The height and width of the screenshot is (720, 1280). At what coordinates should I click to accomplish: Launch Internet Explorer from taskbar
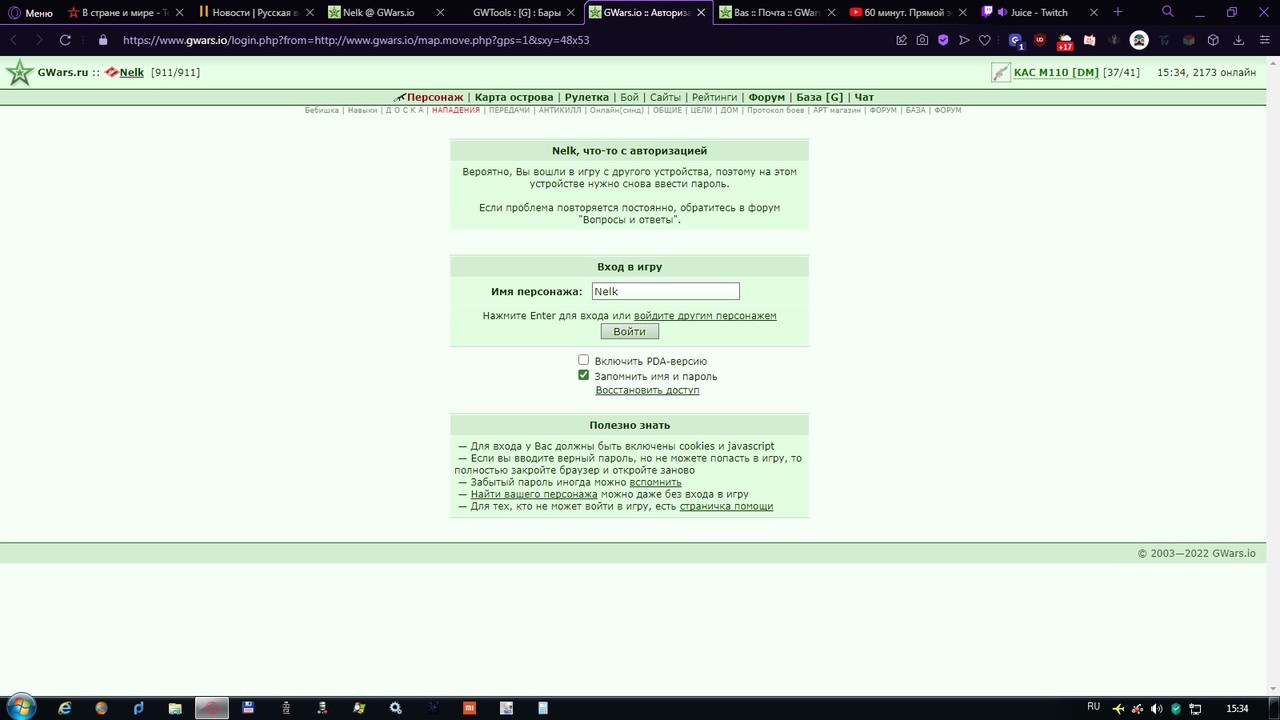point(65,708)
